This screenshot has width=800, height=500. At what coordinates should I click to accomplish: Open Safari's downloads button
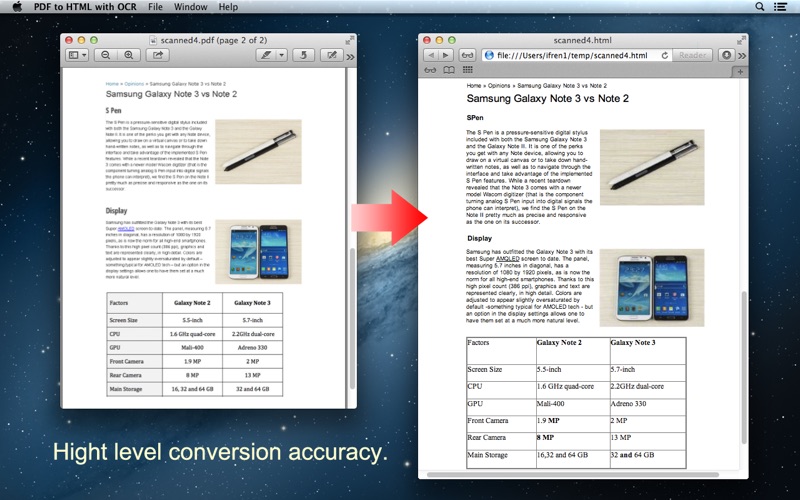[x=727, y=55]
